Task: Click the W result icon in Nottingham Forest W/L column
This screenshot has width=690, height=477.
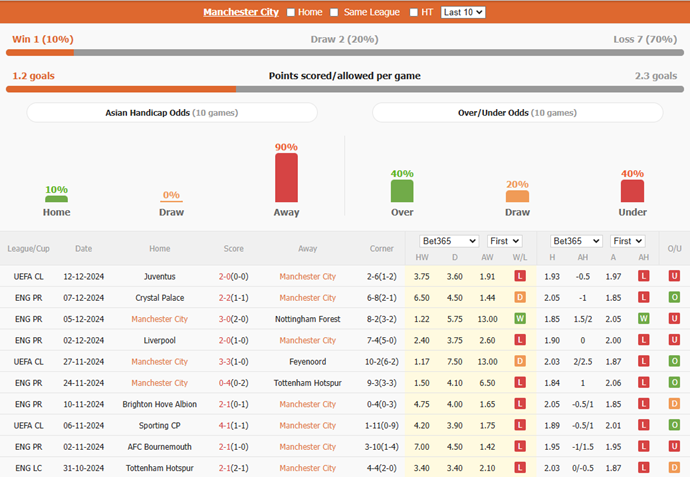Action: [520, 319]
